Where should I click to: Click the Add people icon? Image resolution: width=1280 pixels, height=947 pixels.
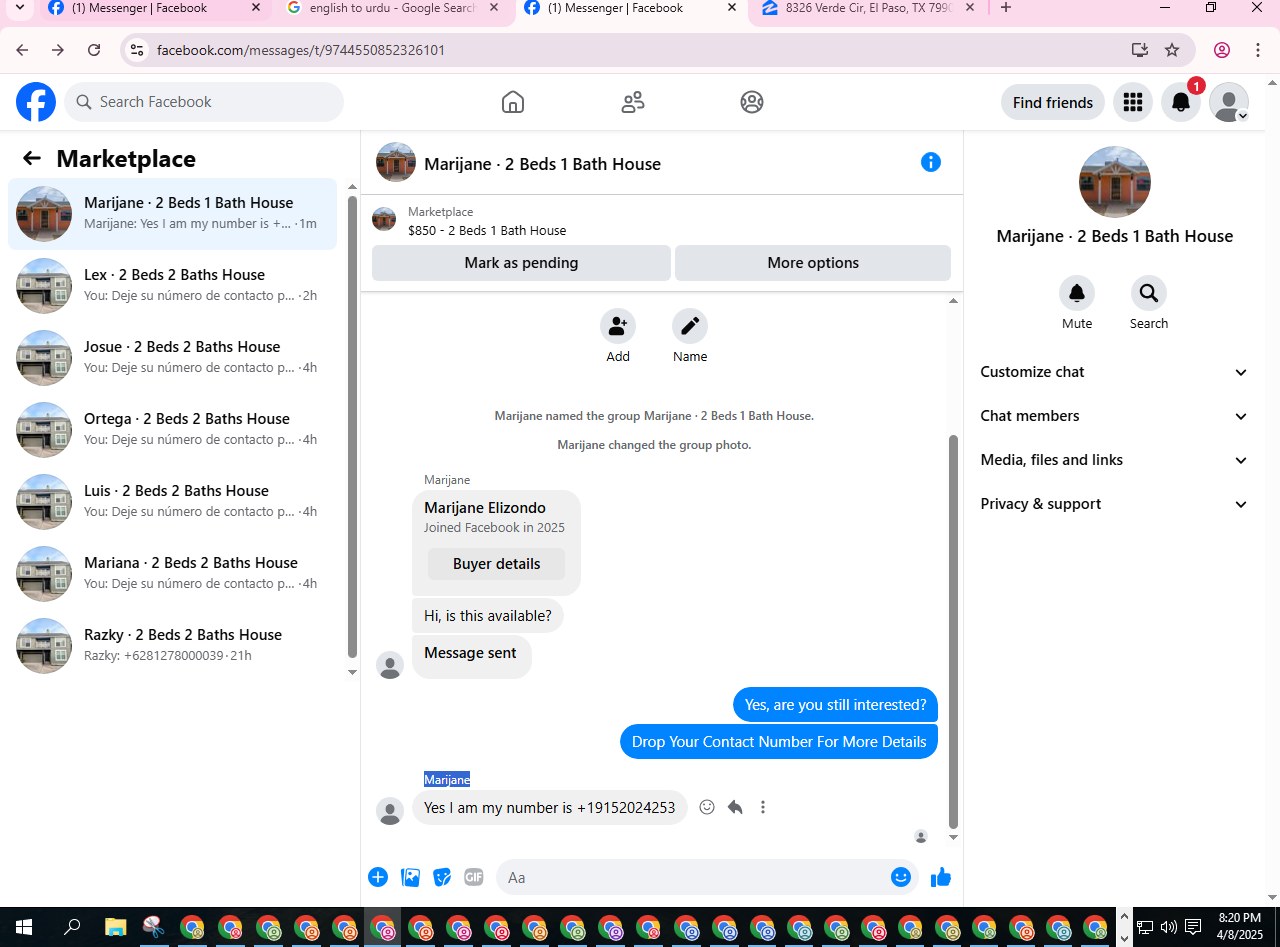(618, 326)
